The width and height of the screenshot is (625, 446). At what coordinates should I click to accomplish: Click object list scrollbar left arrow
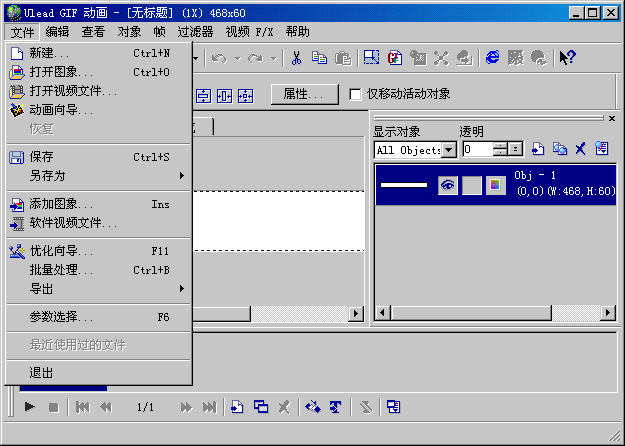(383, 313)
